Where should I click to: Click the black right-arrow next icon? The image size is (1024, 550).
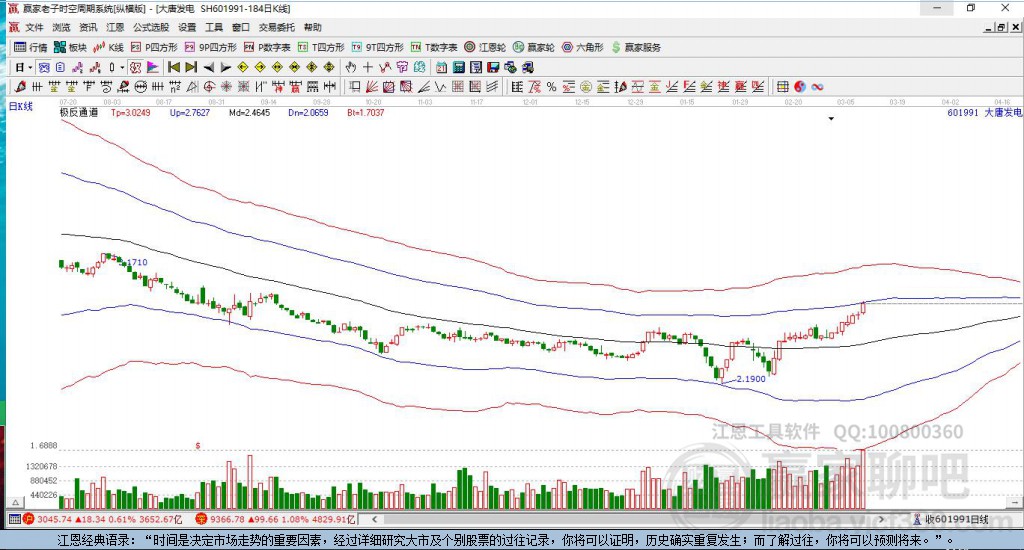pos(225,67)
